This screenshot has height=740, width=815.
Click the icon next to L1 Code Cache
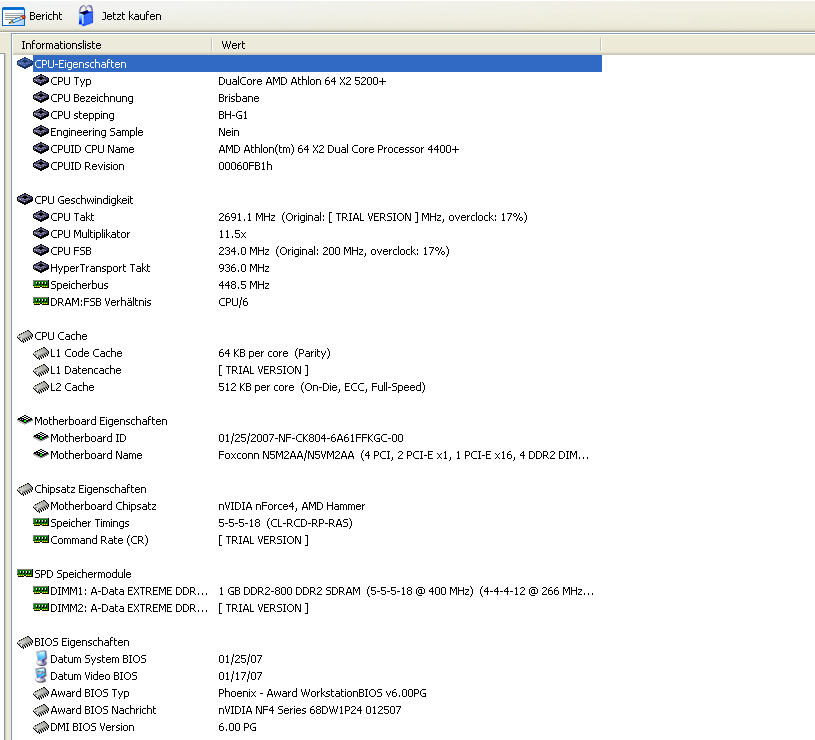pos(41,353)
